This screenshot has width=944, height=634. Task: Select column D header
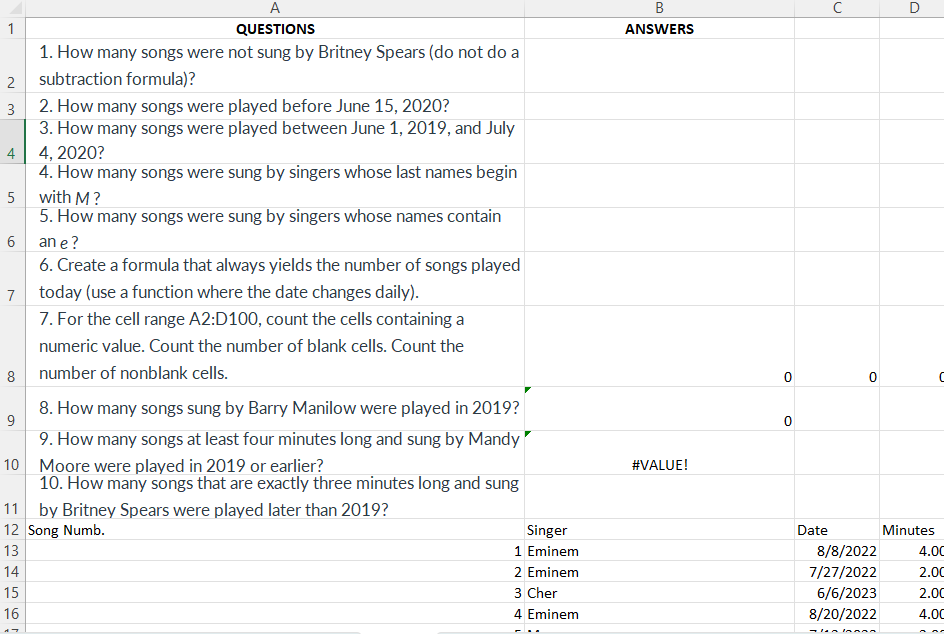[913, 8]
